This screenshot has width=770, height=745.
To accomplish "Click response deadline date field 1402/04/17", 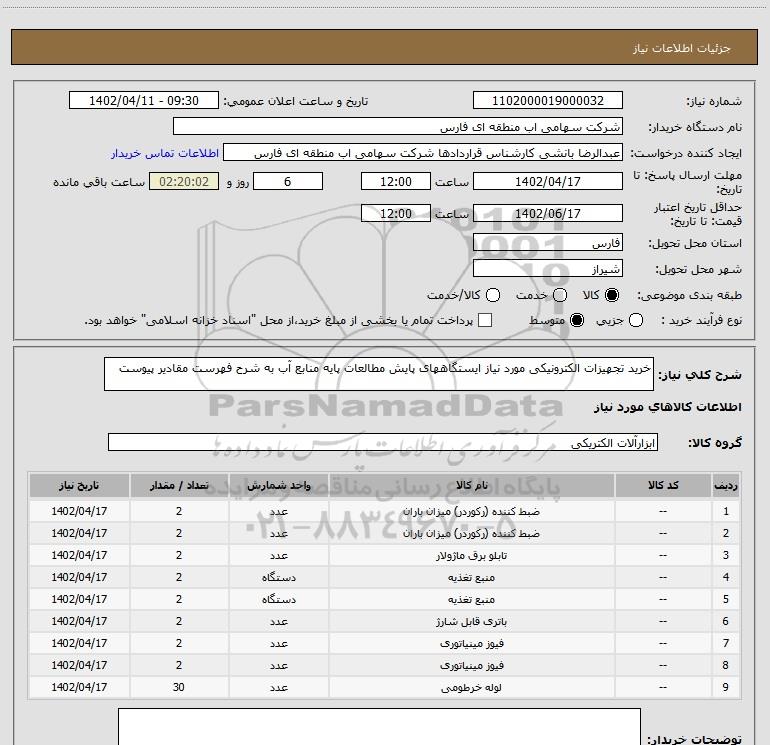I will point(548,182).
